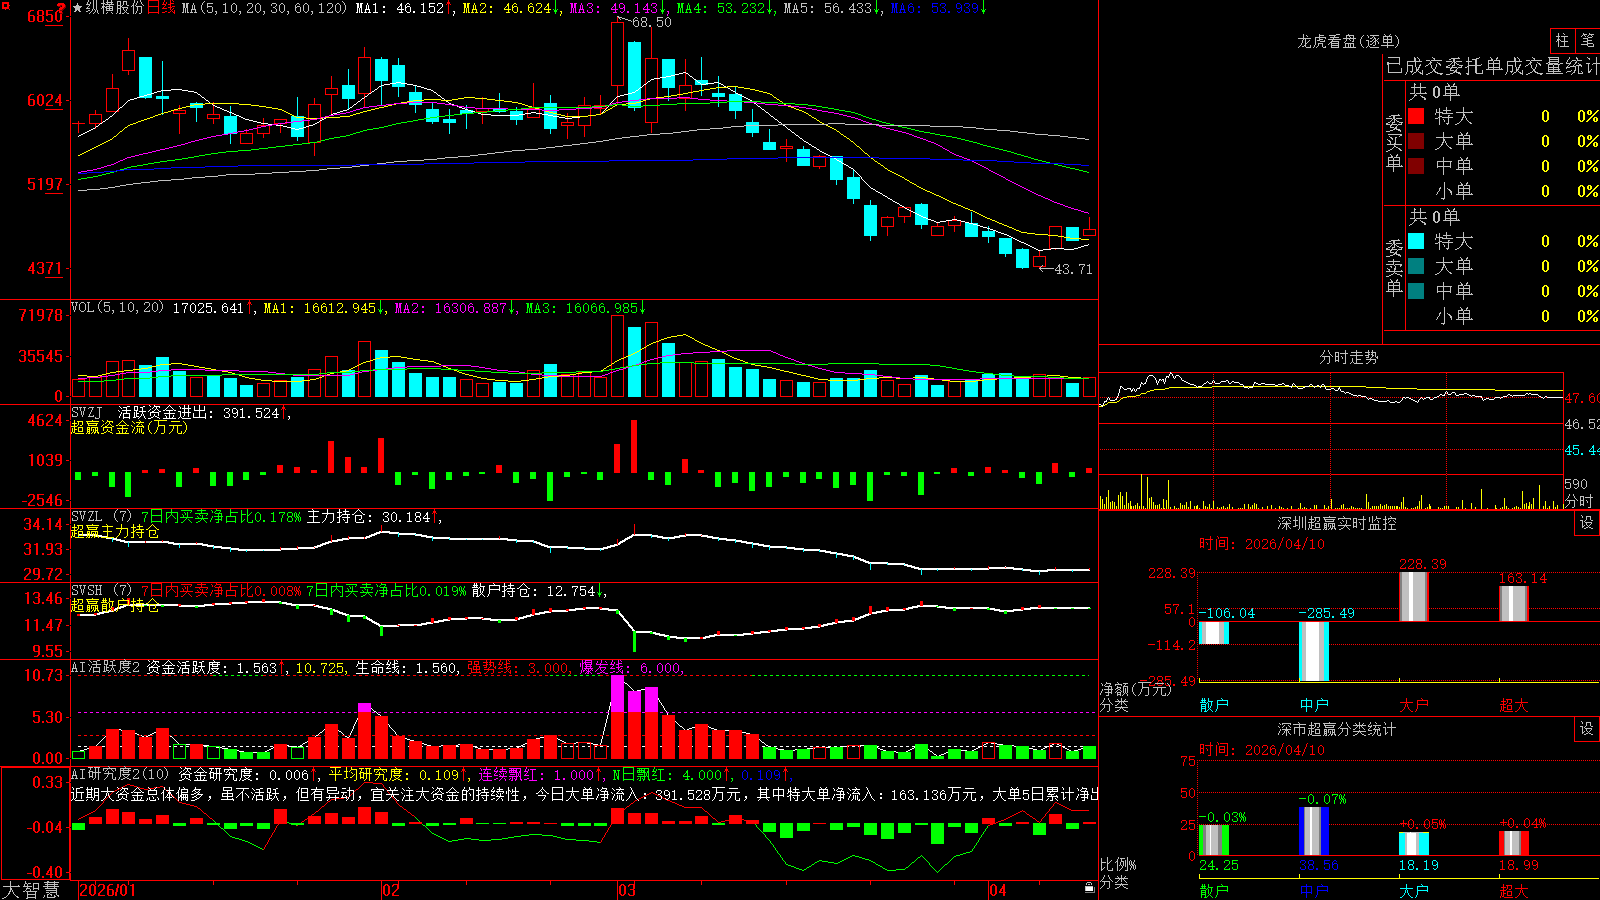Viewport: 1600px width, 900px height.
Task: Click the 04 month marker on timeline
Action: (998, 890)
